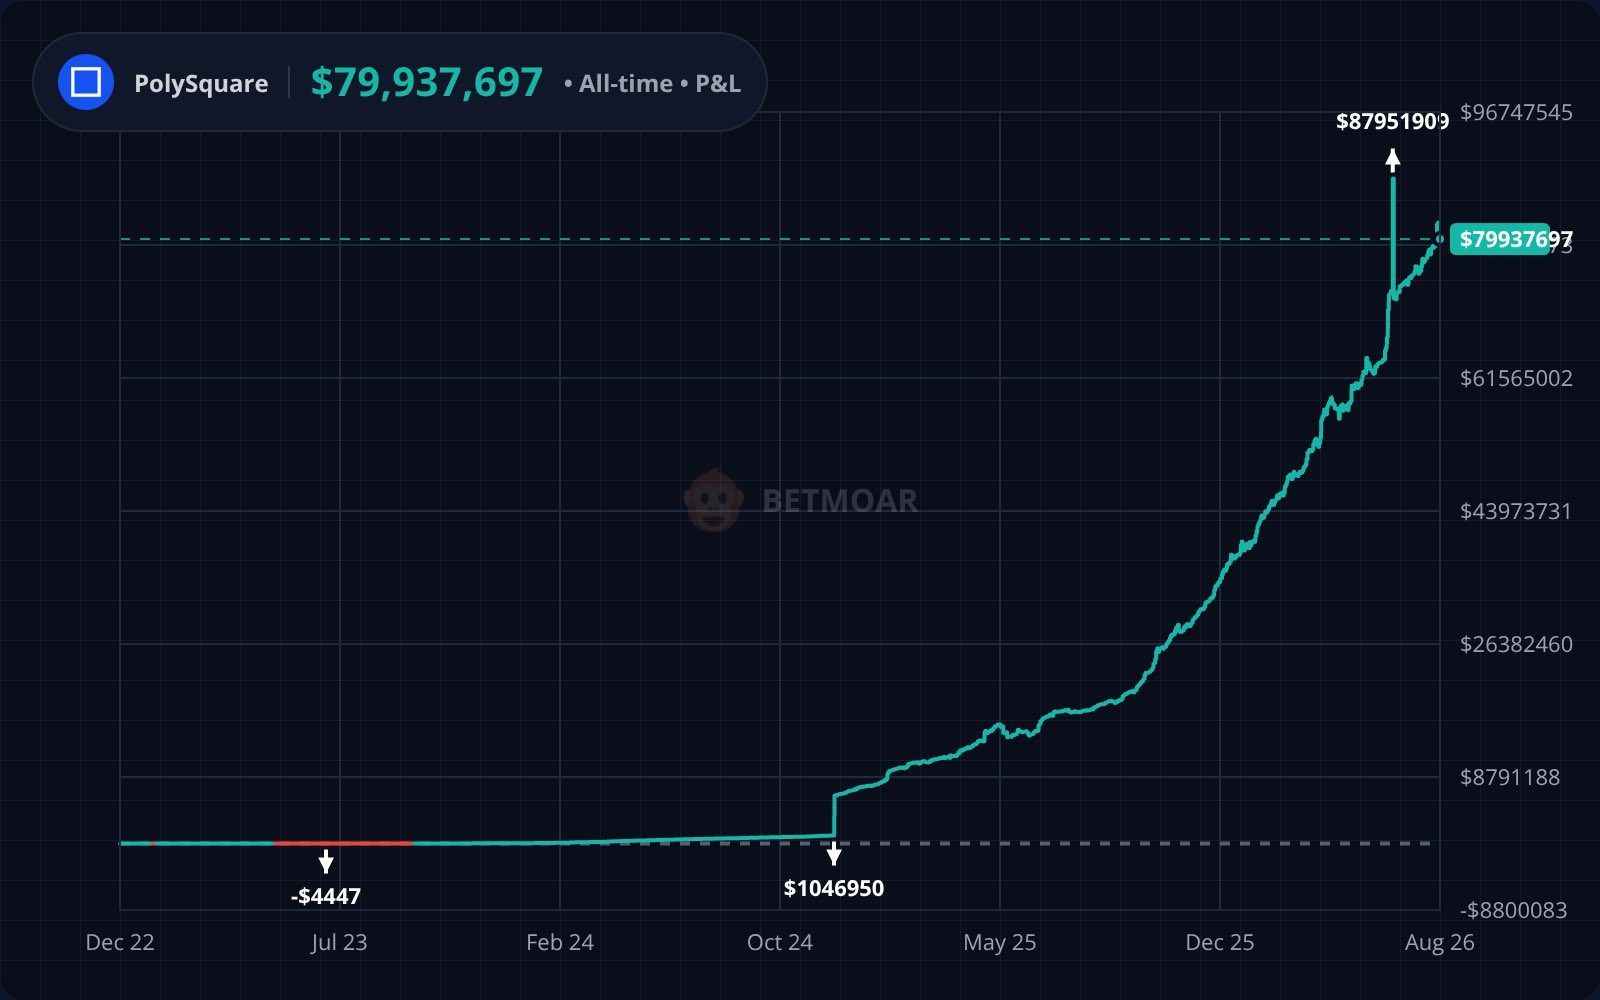Select the Oct 24 date on the x-axis
The height and width of the screenshot is (1000, 1600).
(780, 942)
